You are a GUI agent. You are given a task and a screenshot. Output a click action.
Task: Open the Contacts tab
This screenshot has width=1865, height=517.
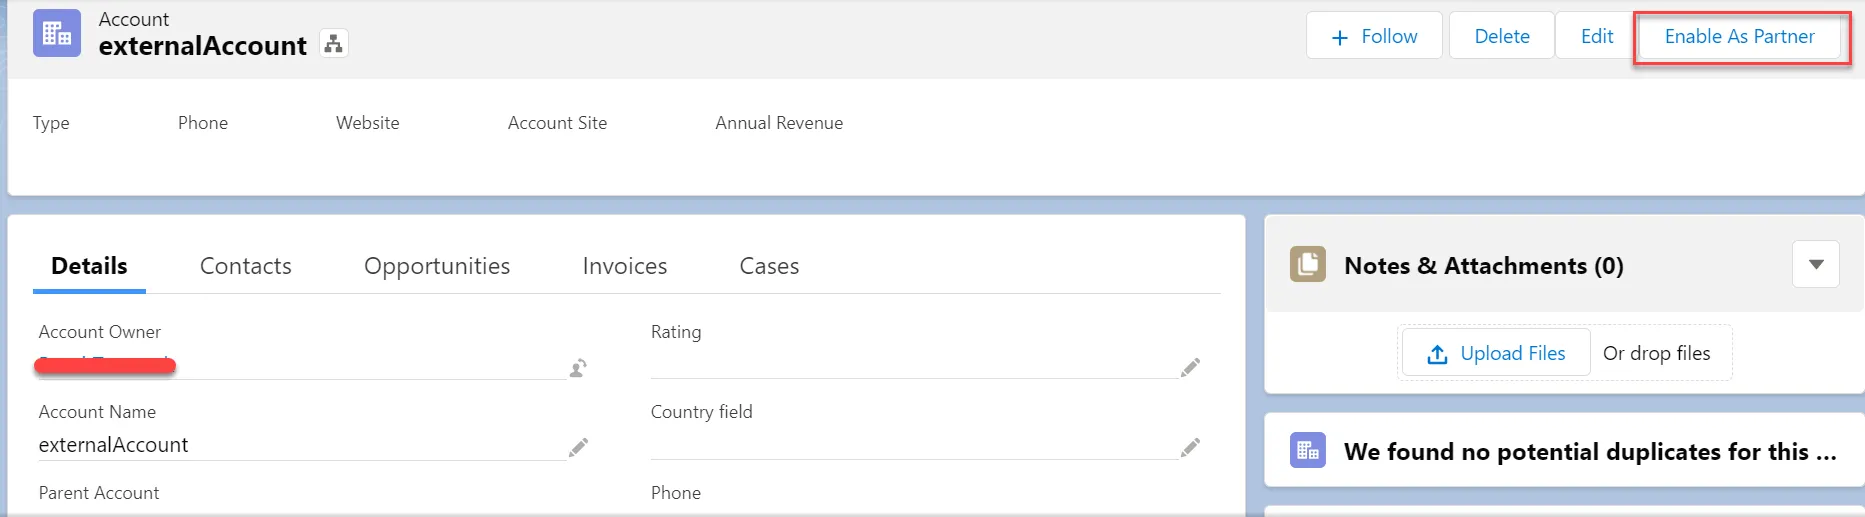[246, 266]
